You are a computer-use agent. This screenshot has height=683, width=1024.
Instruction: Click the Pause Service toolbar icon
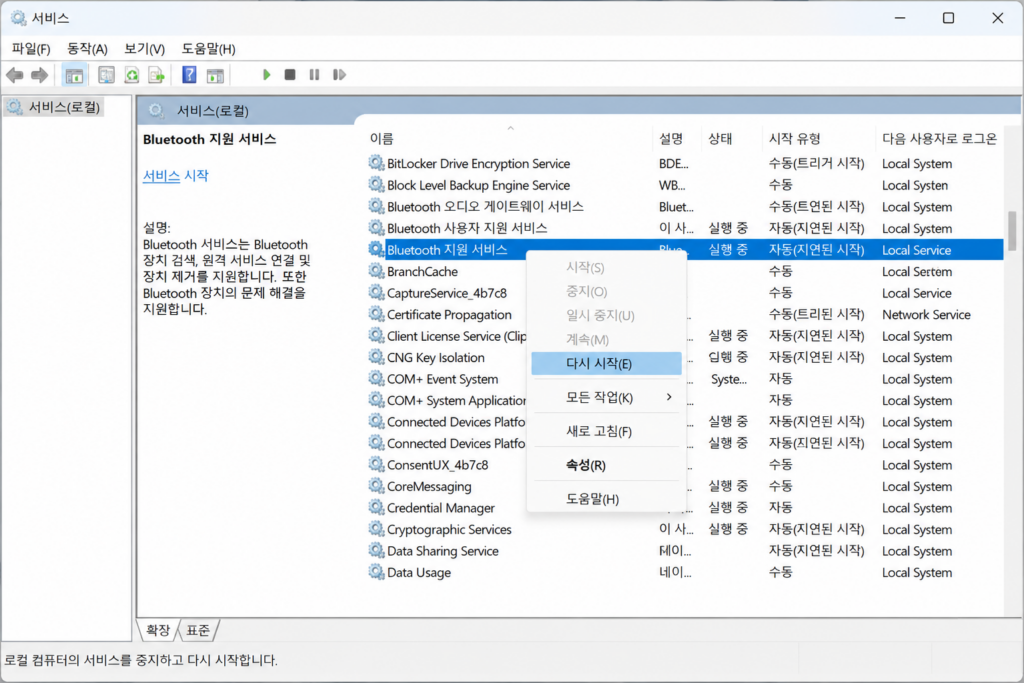(x=314, y=75)
